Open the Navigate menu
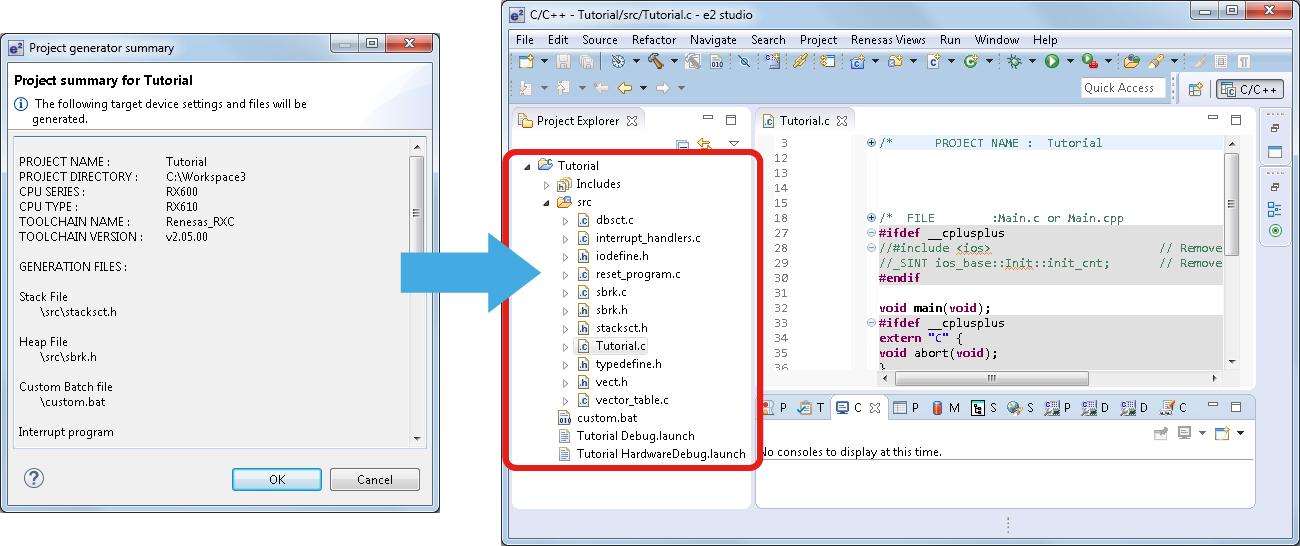 [x=713, y=39]
